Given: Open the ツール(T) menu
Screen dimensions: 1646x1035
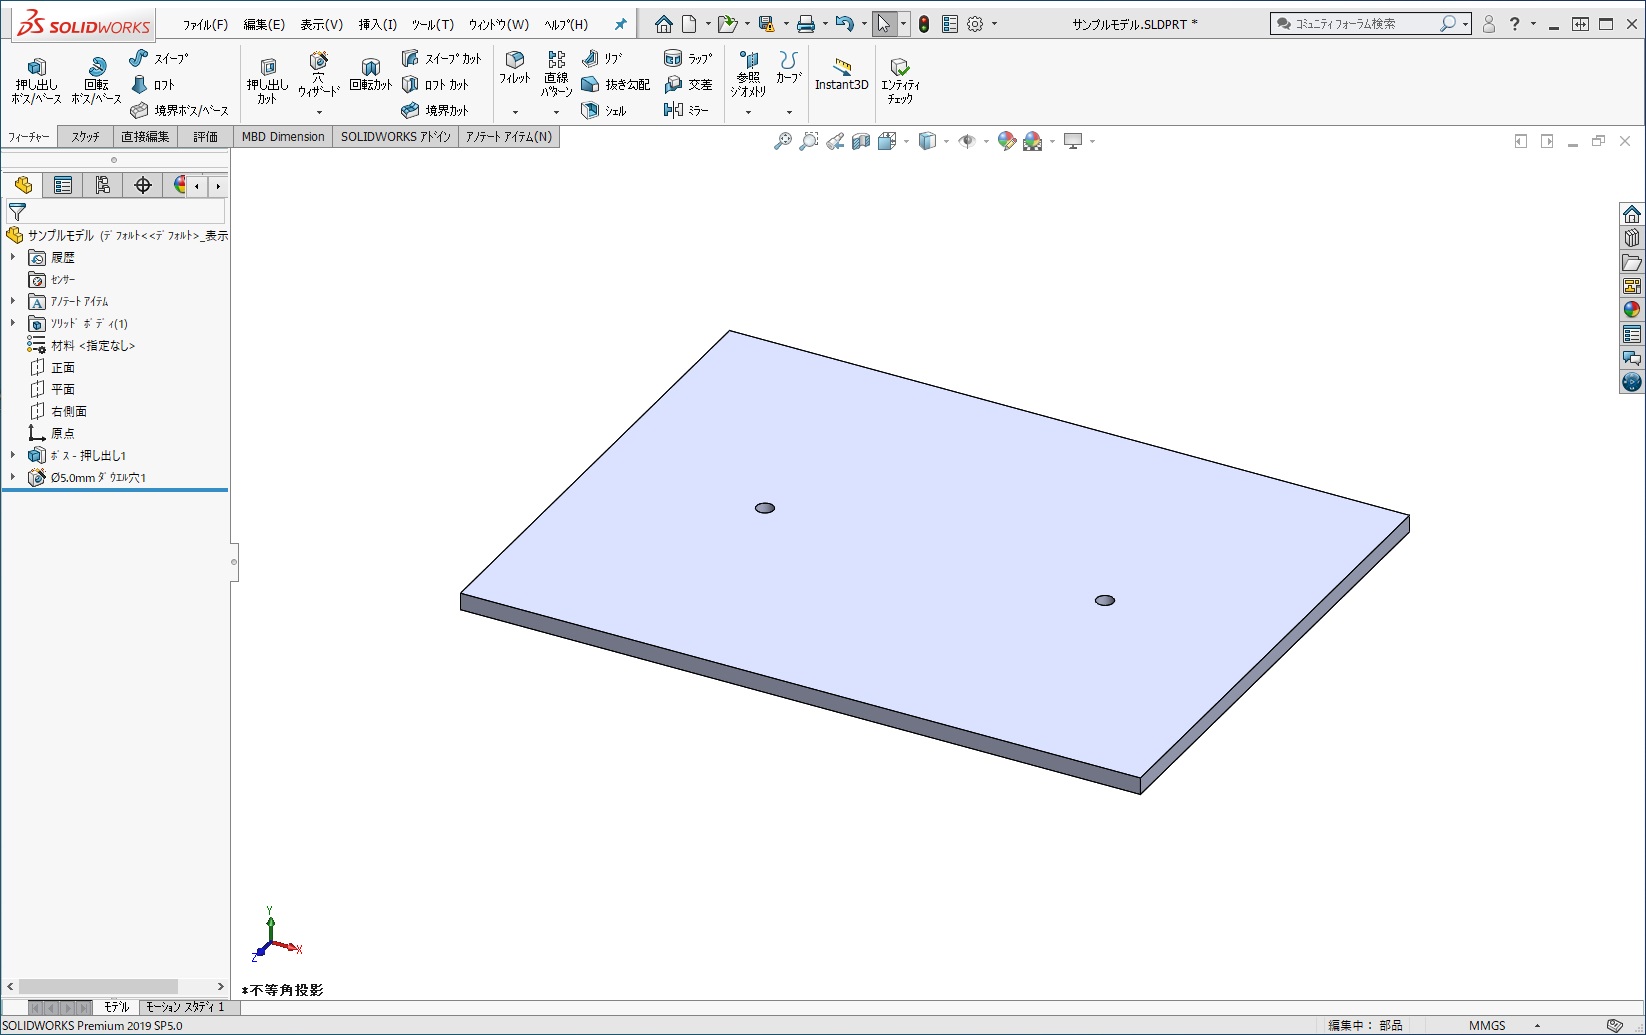Looking at the screenshot, I should click(432, 24).
